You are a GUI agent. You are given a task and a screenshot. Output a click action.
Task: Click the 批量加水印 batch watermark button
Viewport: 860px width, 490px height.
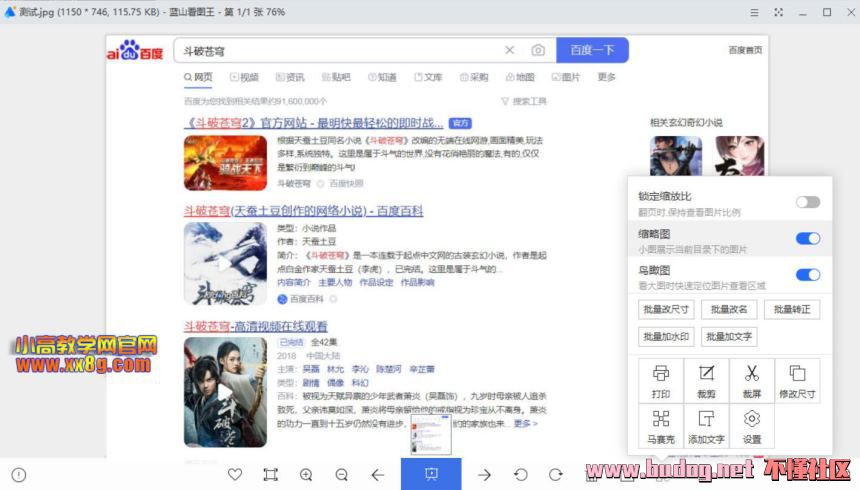point(666,336)
